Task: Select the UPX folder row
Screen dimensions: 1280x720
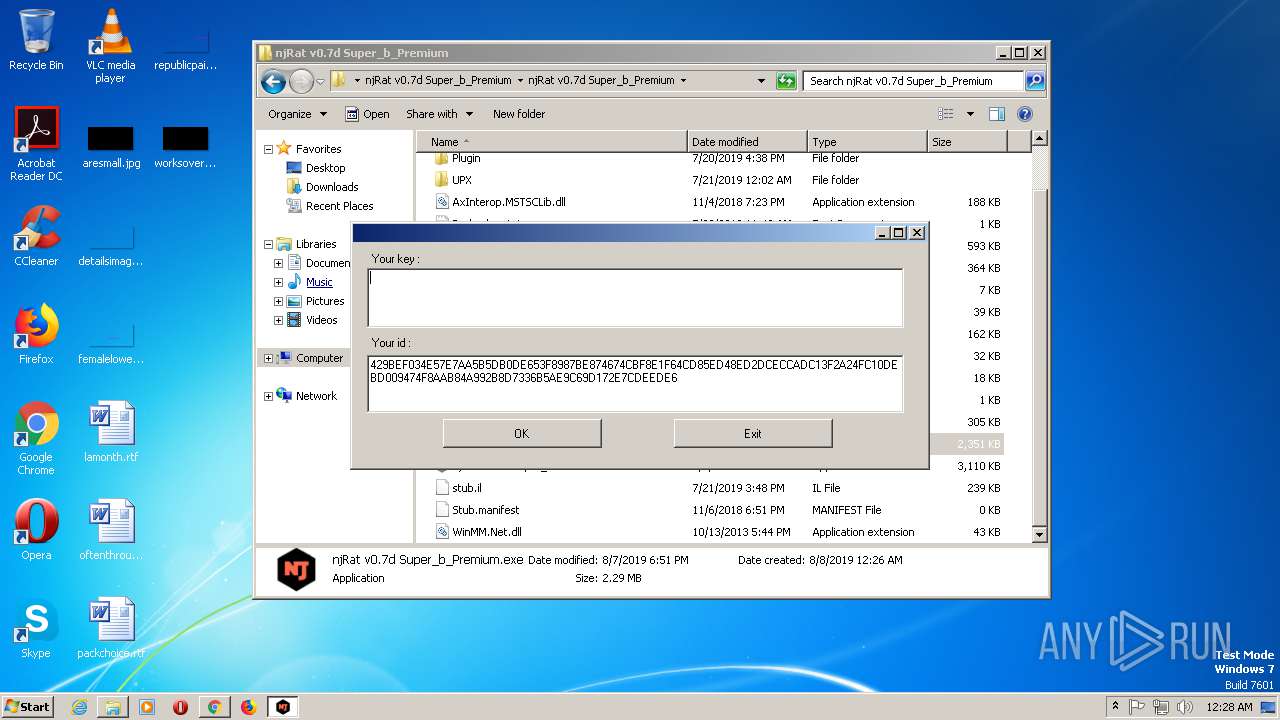Action: (718, 180)
